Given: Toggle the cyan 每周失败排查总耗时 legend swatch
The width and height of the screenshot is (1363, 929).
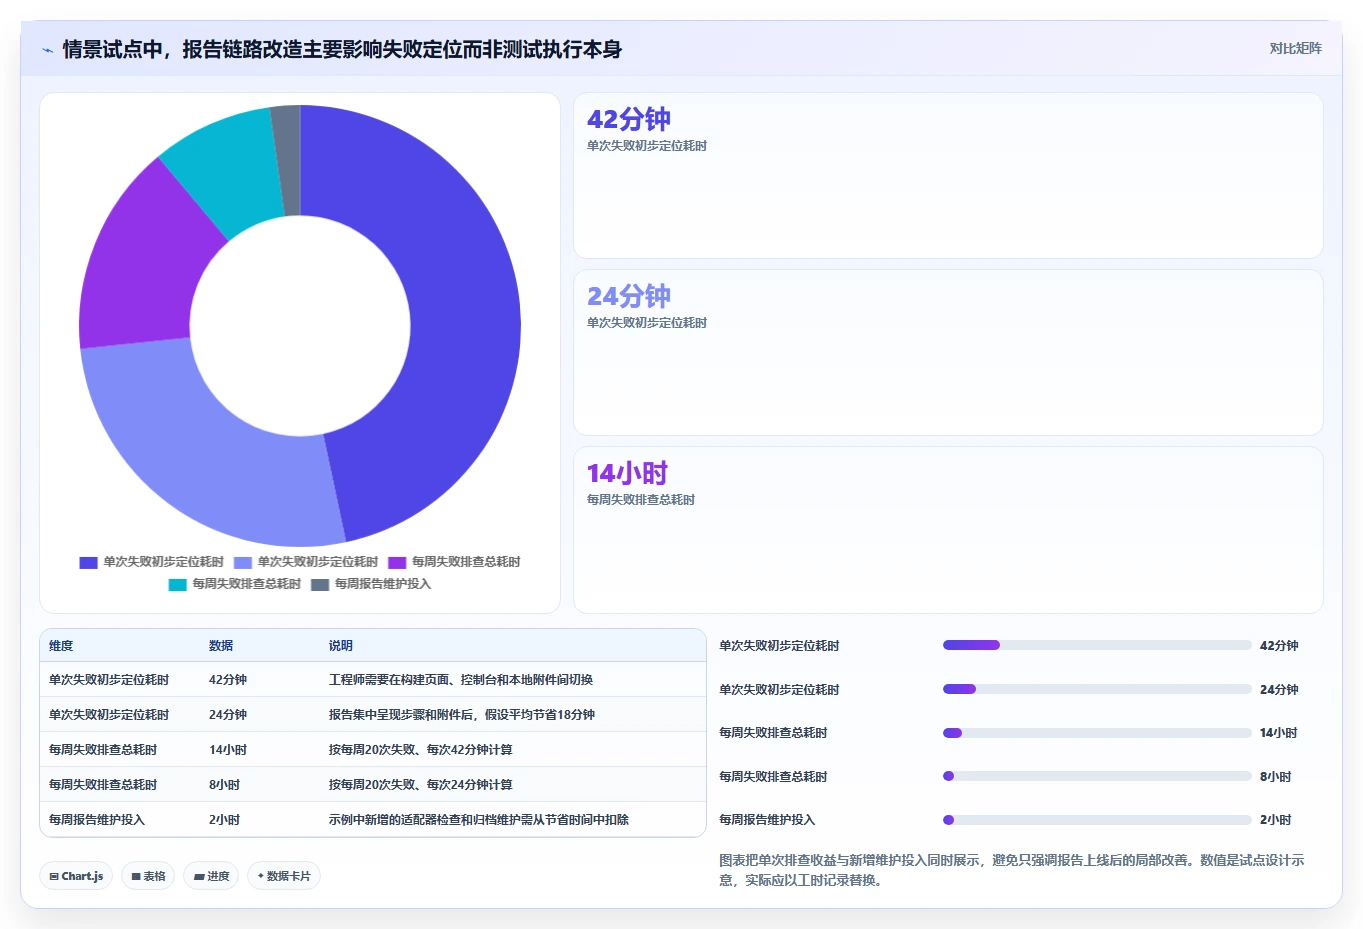Looking at the screenshot, I should click(x=177, y=584).
